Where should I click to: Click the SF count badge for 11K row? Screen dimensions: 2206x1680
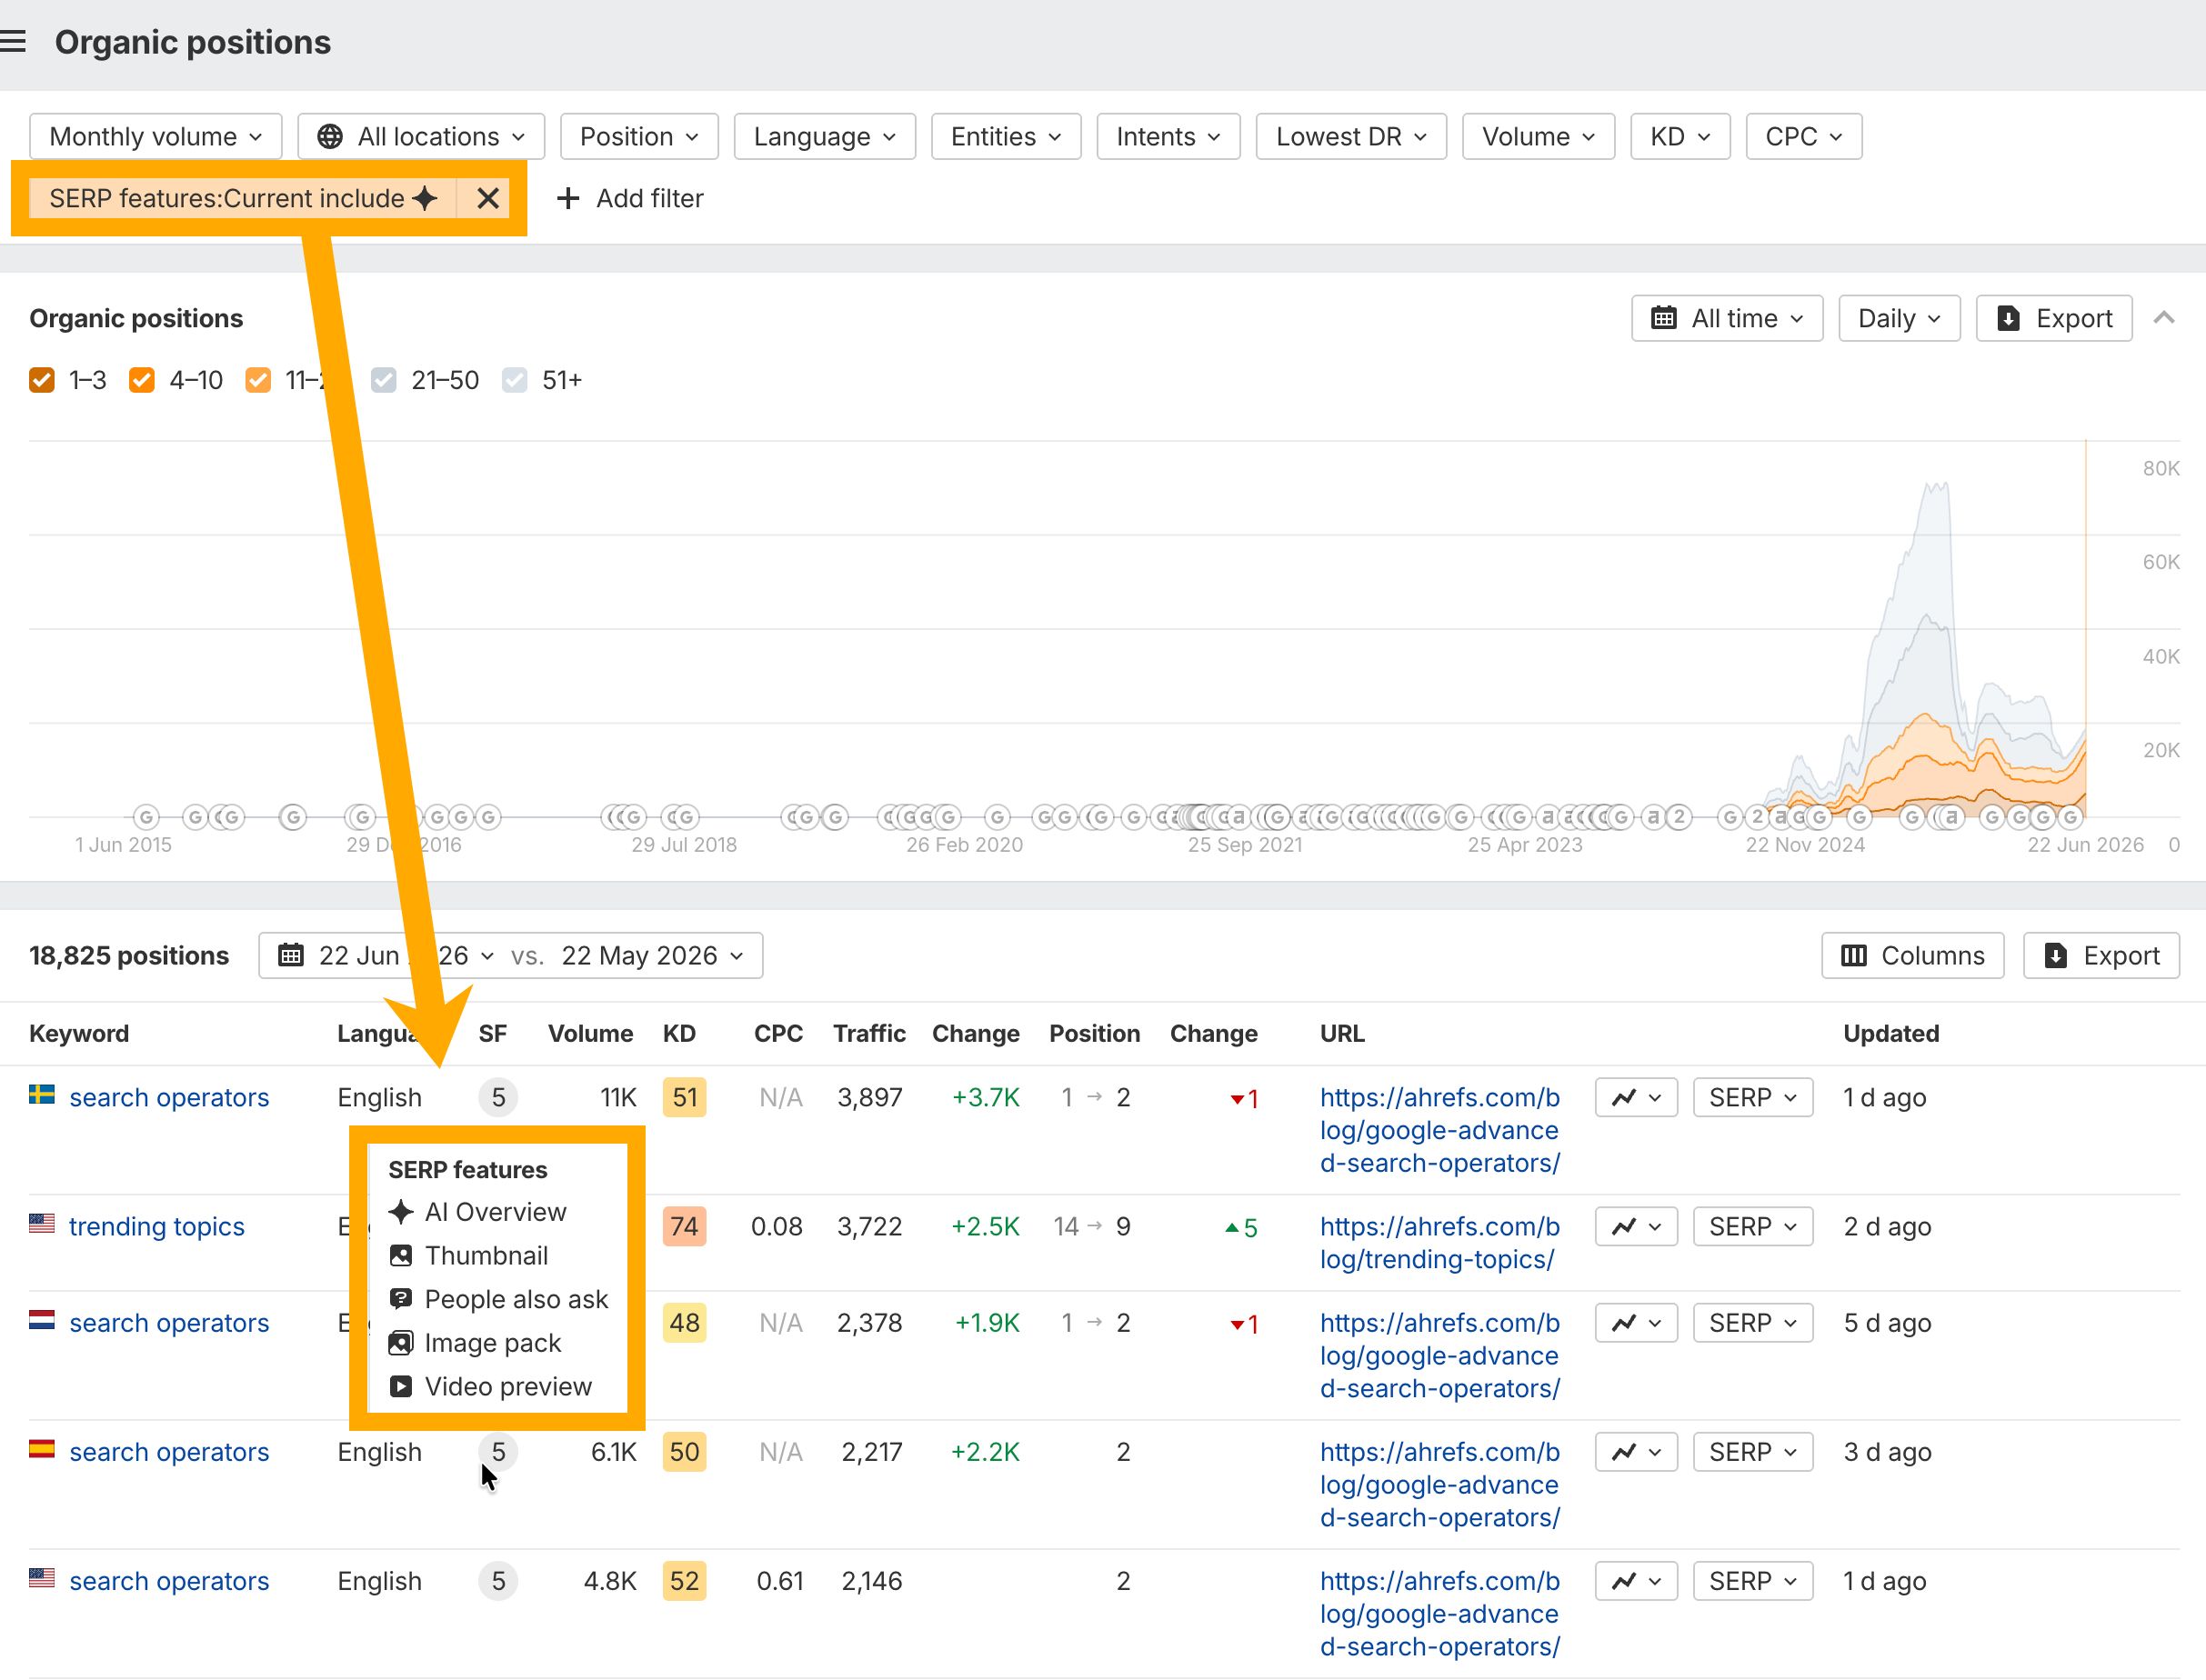(x=498, y=1097)
